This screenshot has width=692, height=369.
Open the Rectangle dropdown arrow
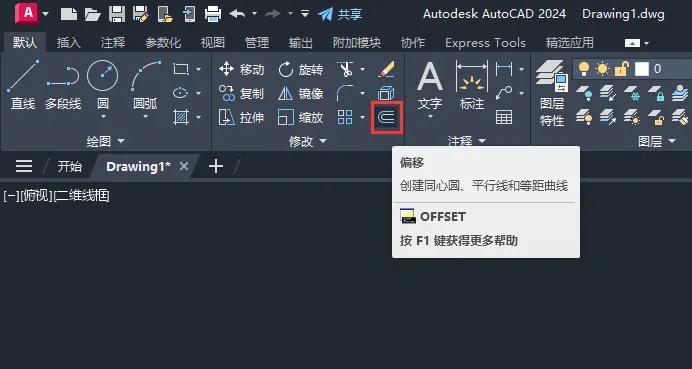pos(198,69)
